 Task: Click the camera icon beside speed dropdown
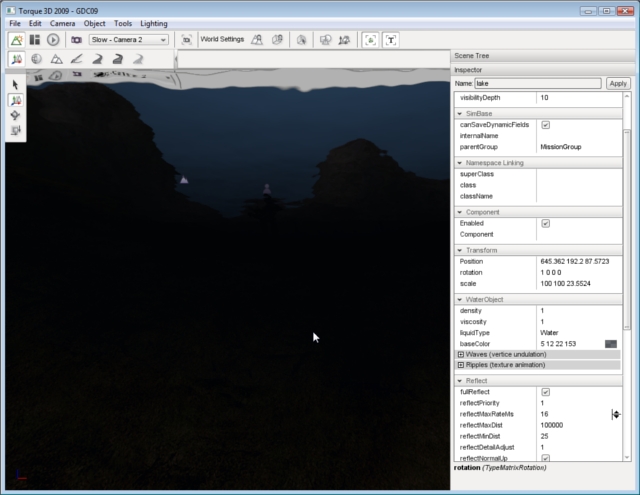[76, 39]
